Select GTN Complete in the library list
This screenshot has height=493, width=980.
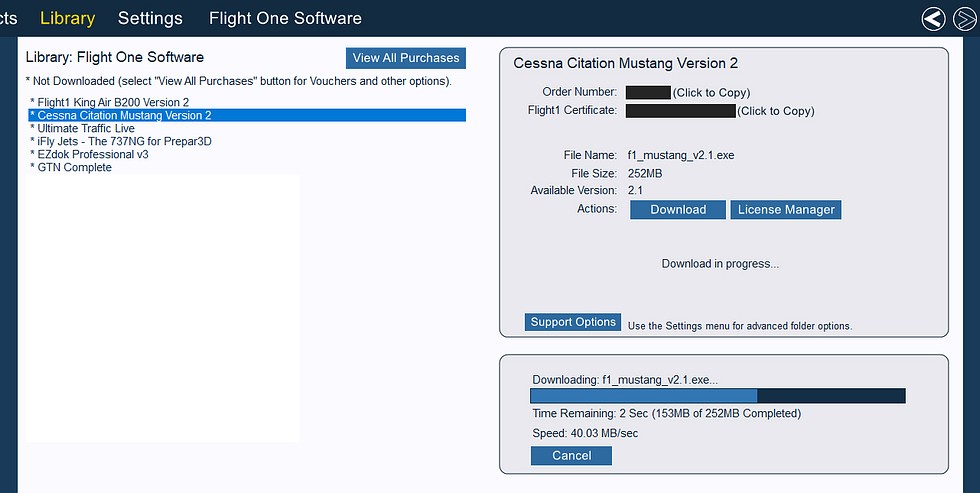[247, 167]
